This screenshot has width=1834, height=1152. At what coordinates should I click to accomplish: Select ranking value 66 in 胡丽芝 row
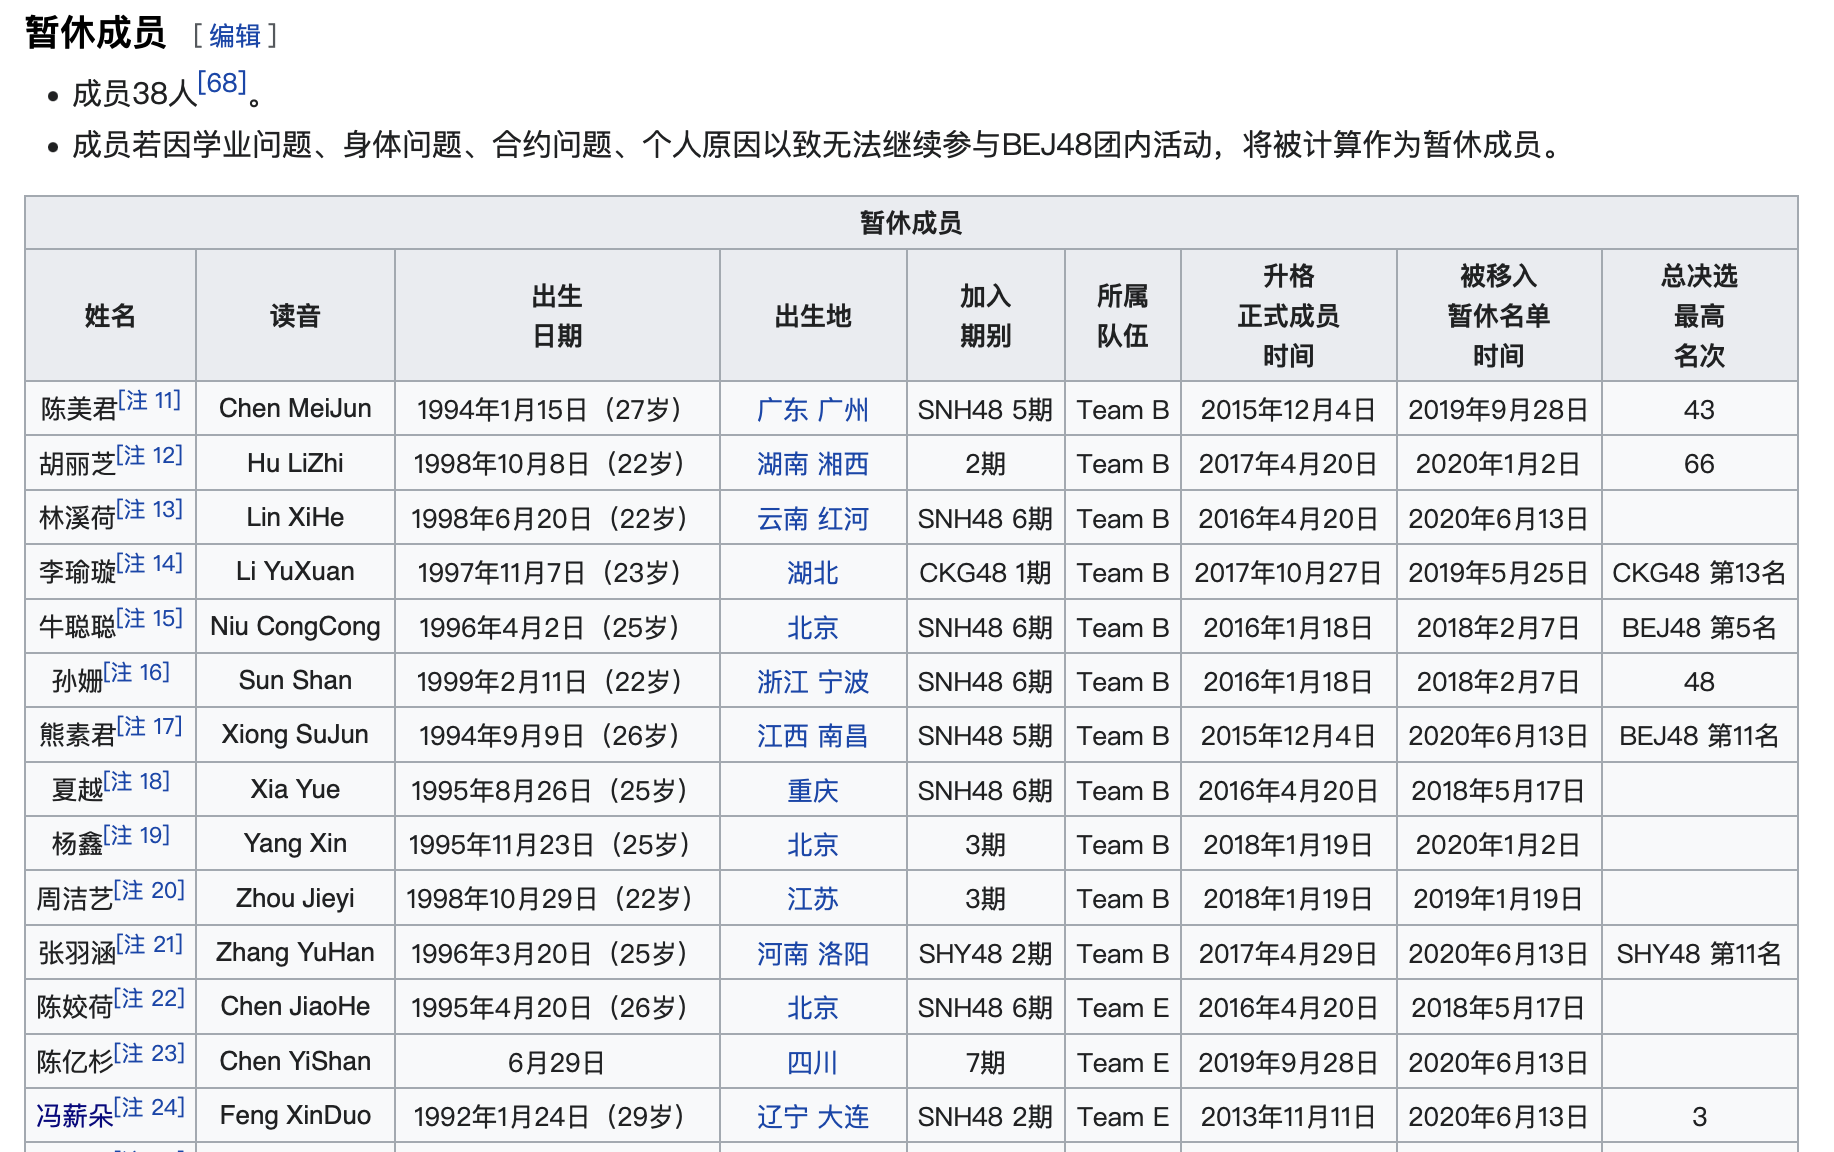1699,464
